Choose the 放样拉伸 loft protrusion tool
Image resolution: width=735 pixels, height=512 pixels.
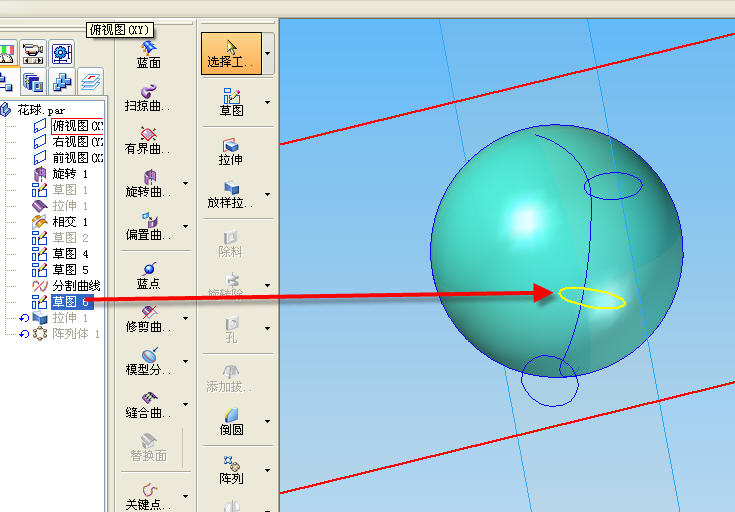click(x=231, y=195)
